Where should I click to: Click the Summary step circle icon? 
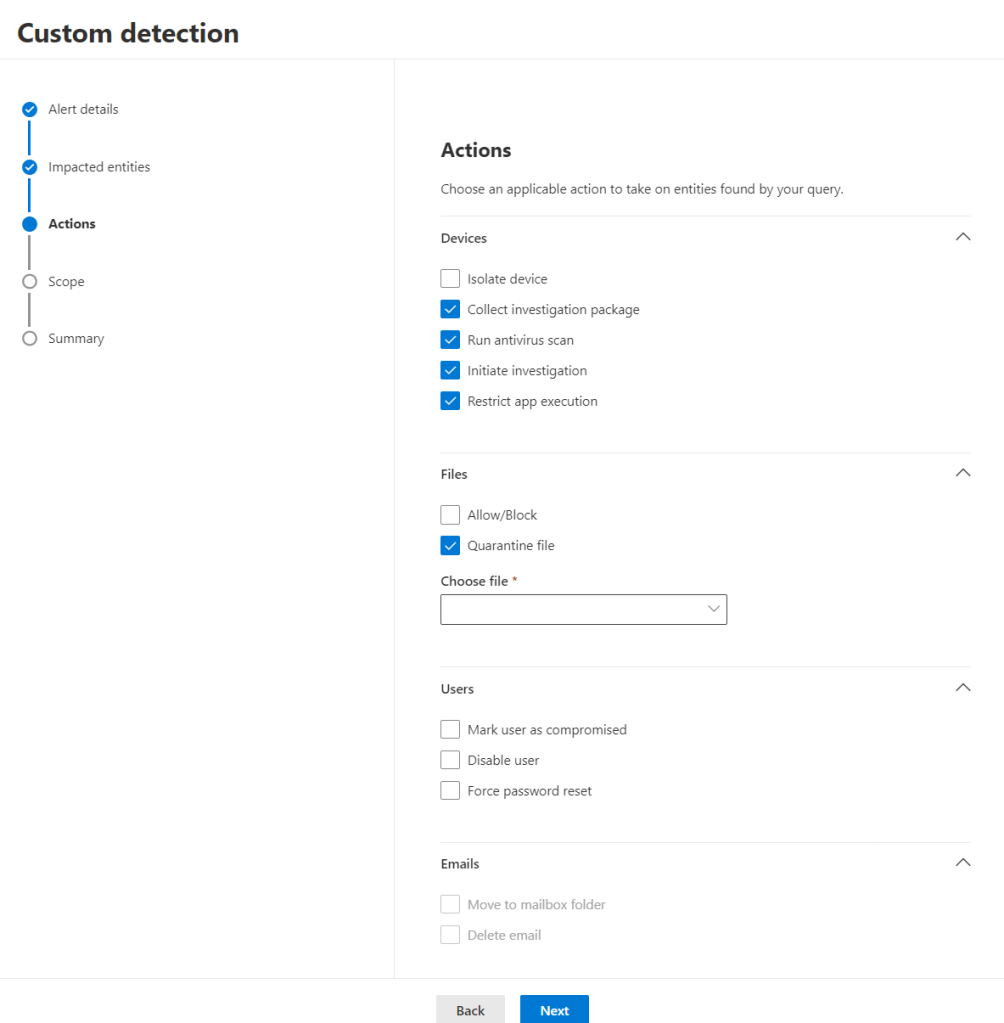[29, 339]
